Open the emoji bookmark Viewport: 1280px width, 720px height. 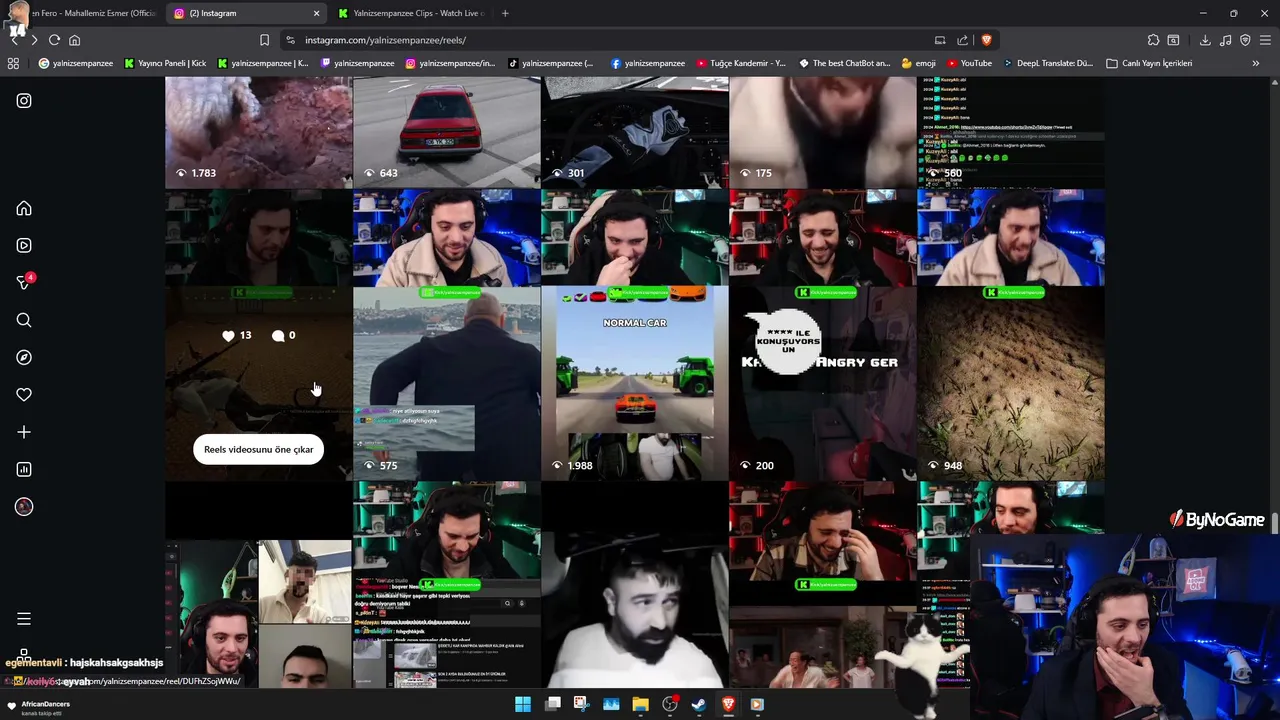(x=918, y=63)
